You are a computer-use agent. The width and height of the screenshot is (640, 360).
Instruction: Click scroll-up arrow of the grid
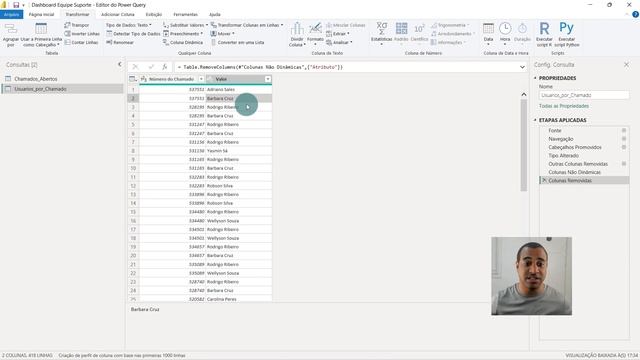[x=524, y=94]
